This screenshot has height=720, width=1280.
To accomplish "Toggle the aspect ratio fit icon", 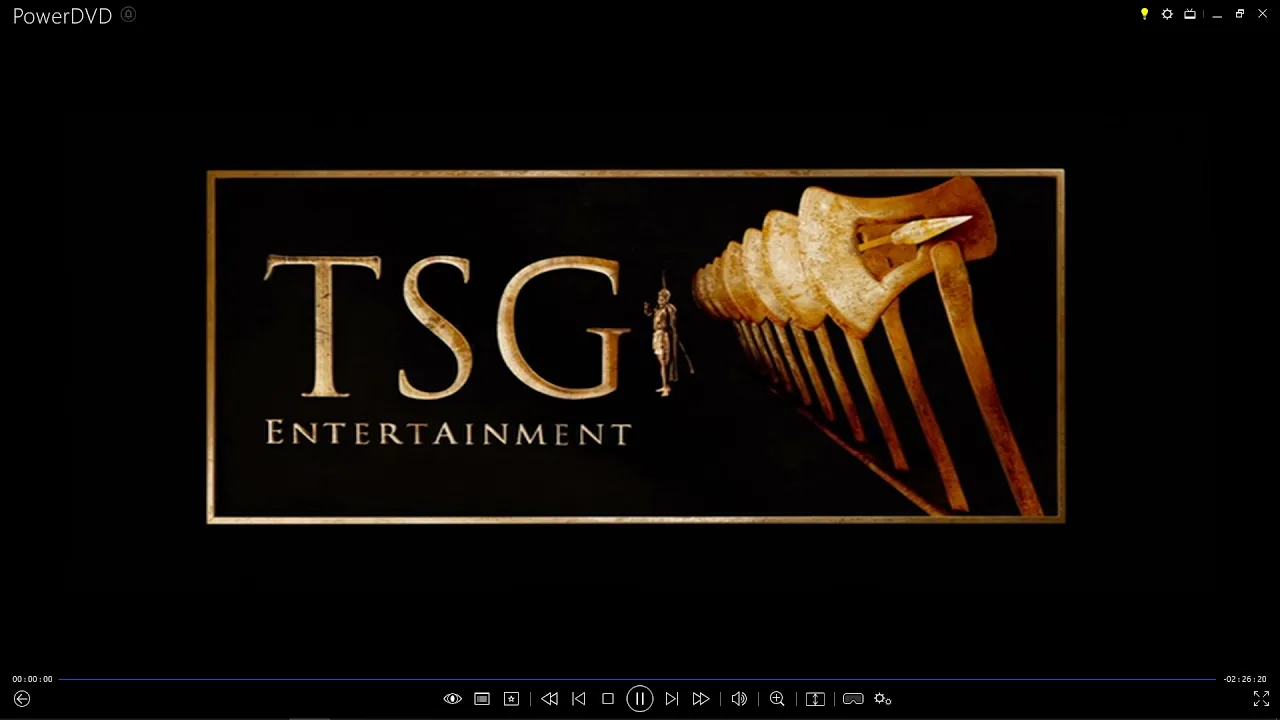I will pyautogui.click(x=815, y=699).
